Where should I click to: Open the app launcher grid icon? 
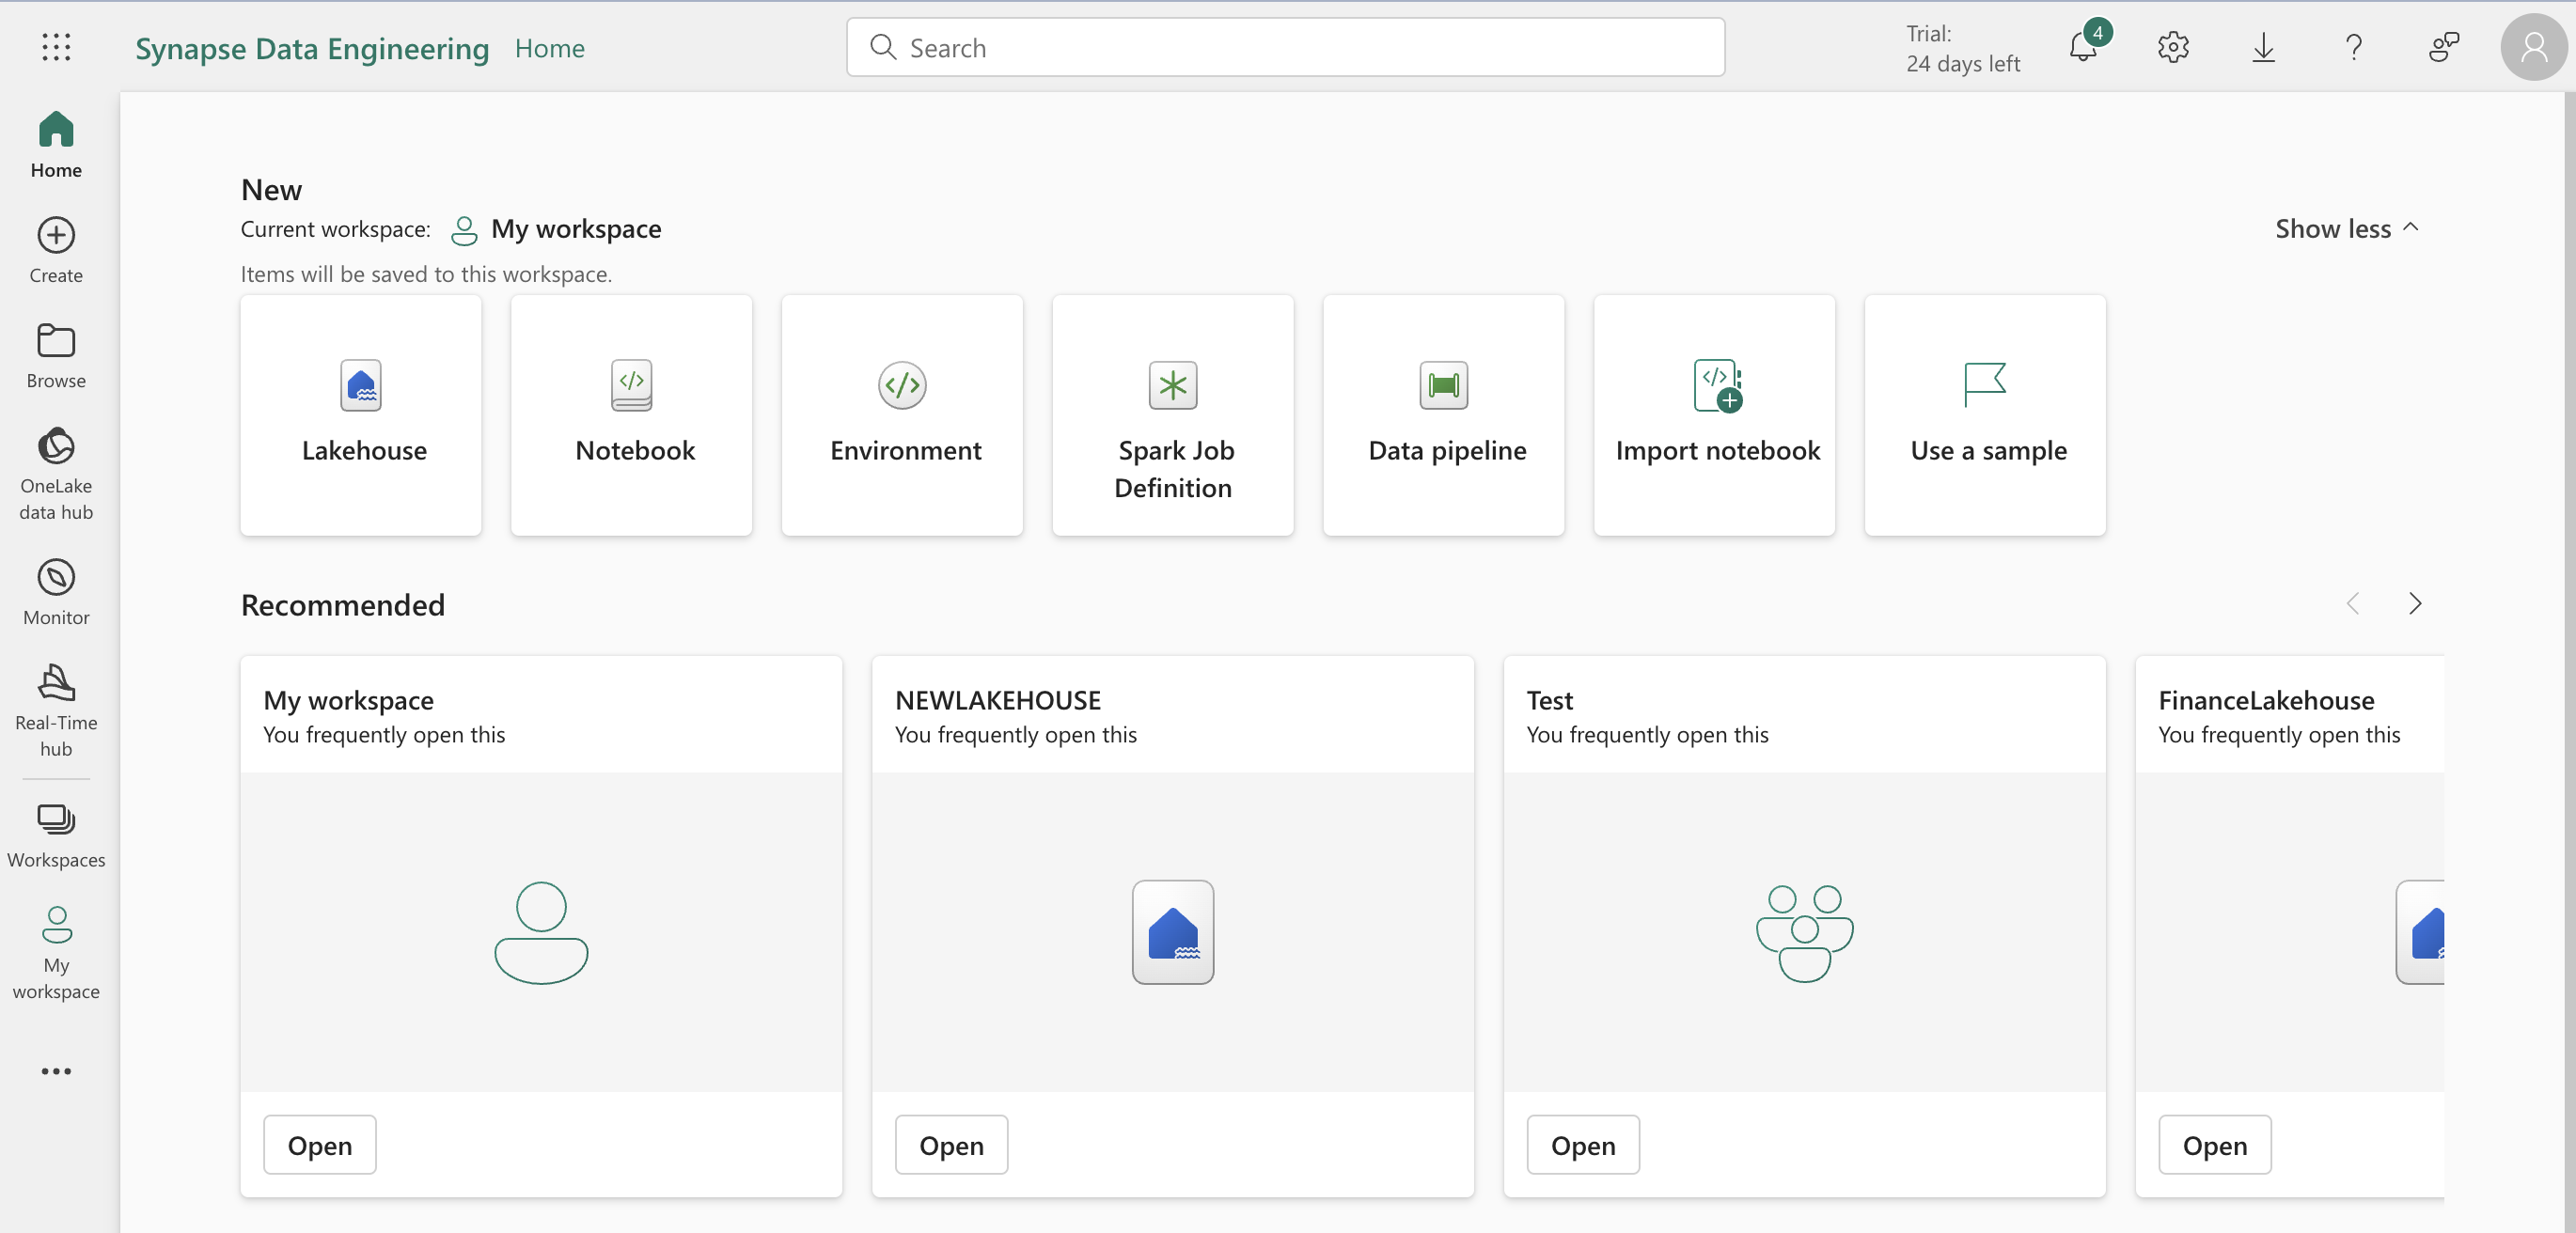click(56, 47)
